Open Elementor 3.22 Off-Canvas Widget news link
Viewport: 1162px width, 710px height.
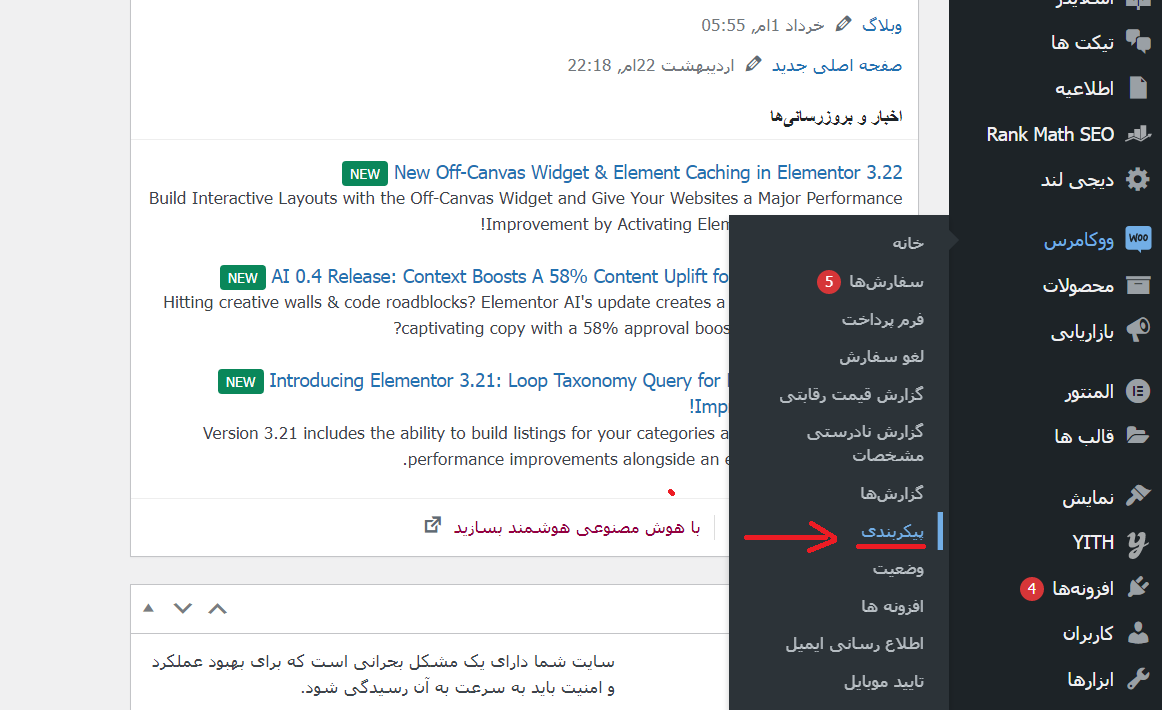(x=648, y=173)
